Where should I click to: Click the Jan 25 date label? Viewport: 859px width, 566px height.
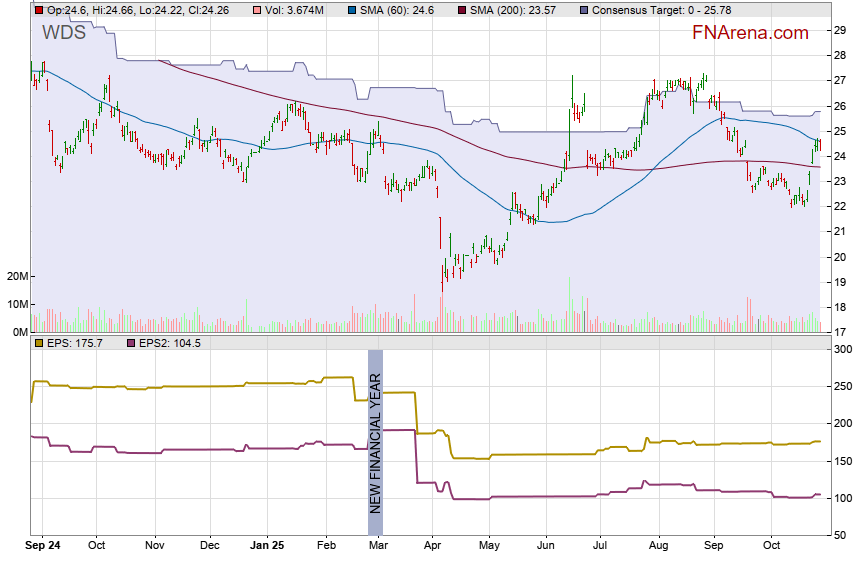267,547
